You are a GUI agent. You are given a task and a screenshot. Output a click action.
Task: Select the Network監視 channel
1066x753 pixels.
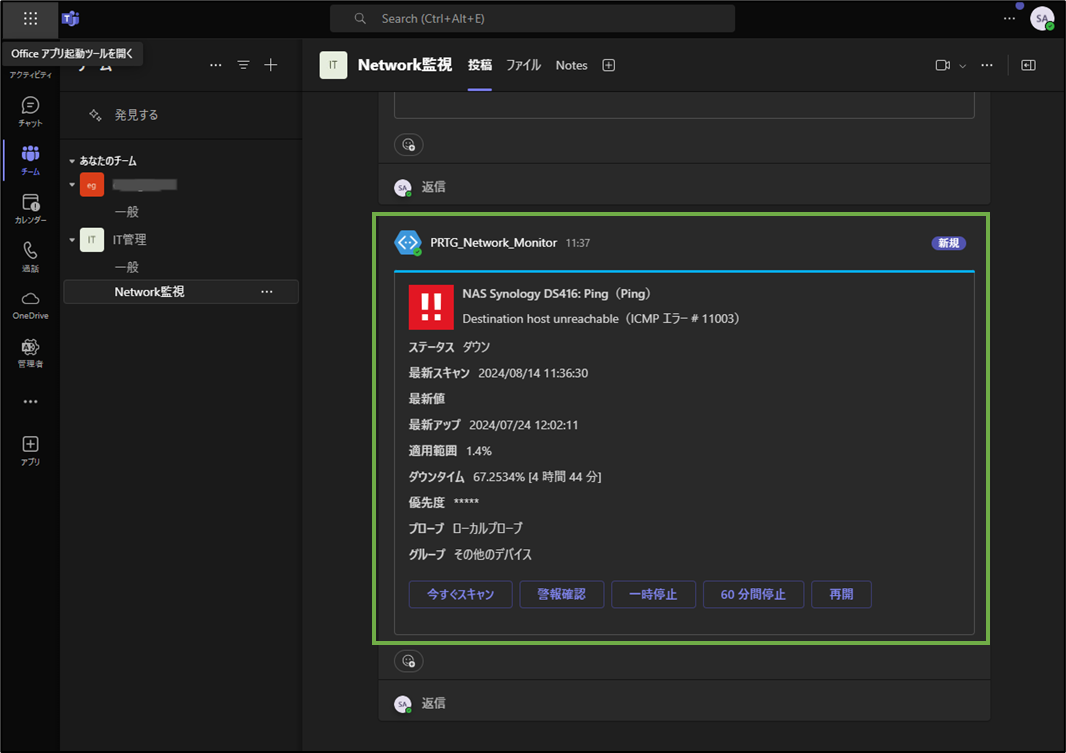point(181,292)
